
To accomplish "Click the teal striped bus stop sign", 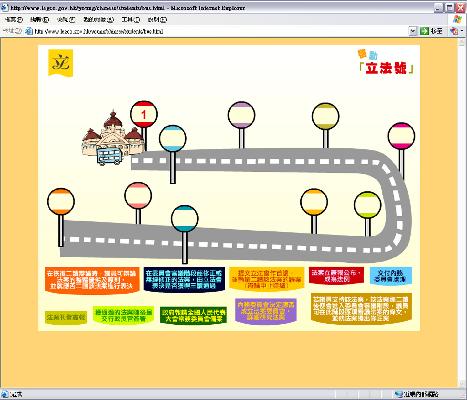I will [185, 219].
